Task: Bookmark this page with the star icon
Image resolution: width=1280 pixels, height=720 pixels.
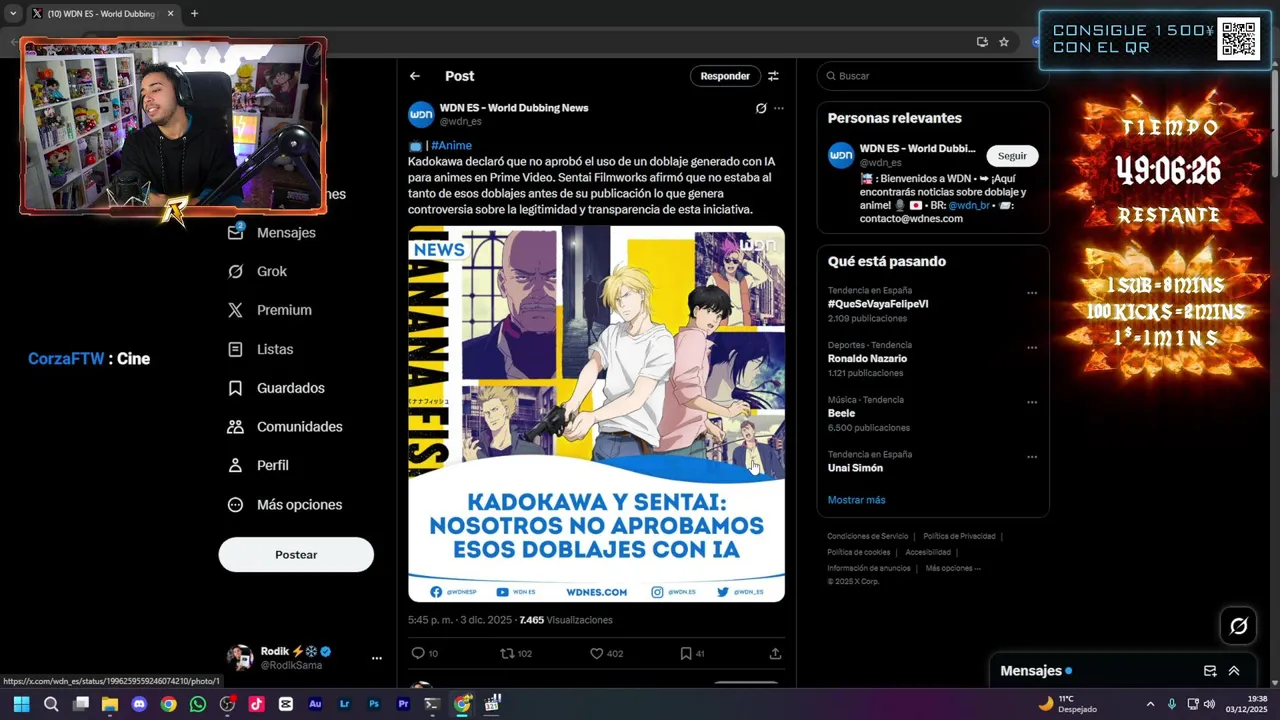Action: point(1004,42)
